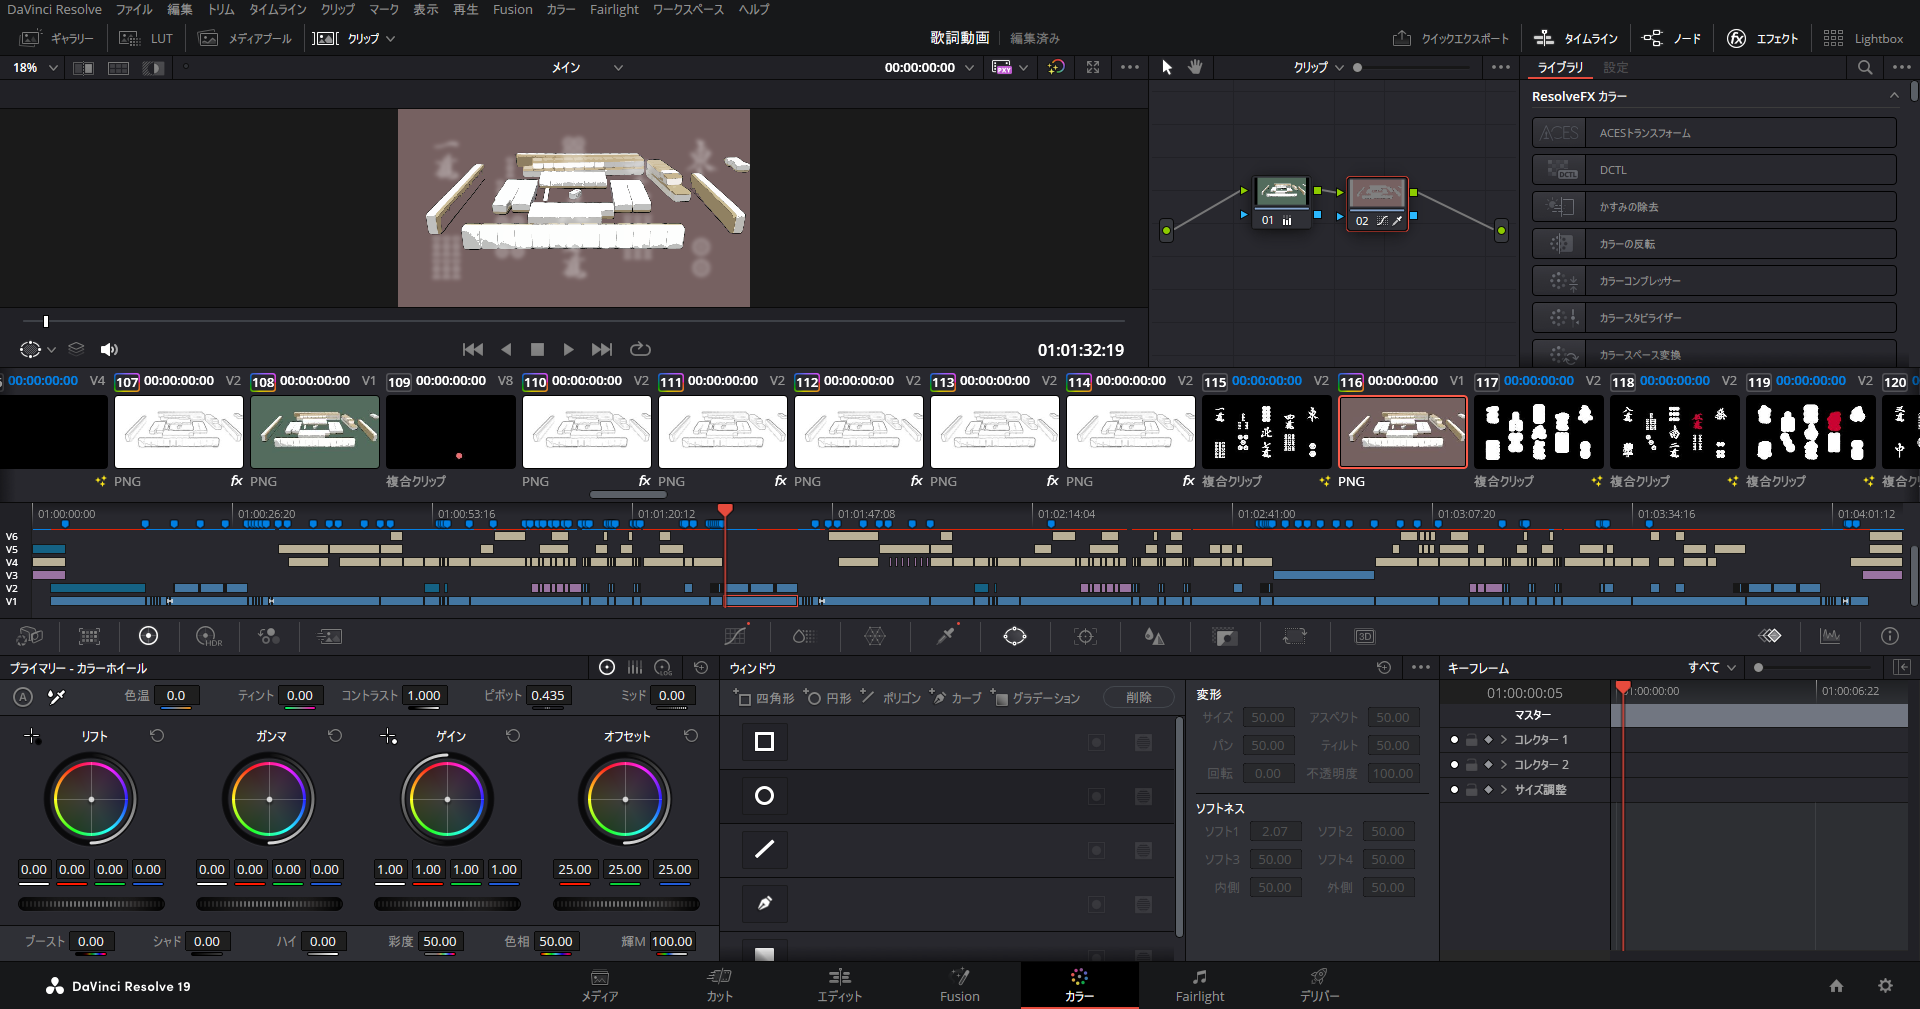Viewport: 1920px width, 1009px height.
Task: Open the Curves palette
Action: (x=735, y=636)
